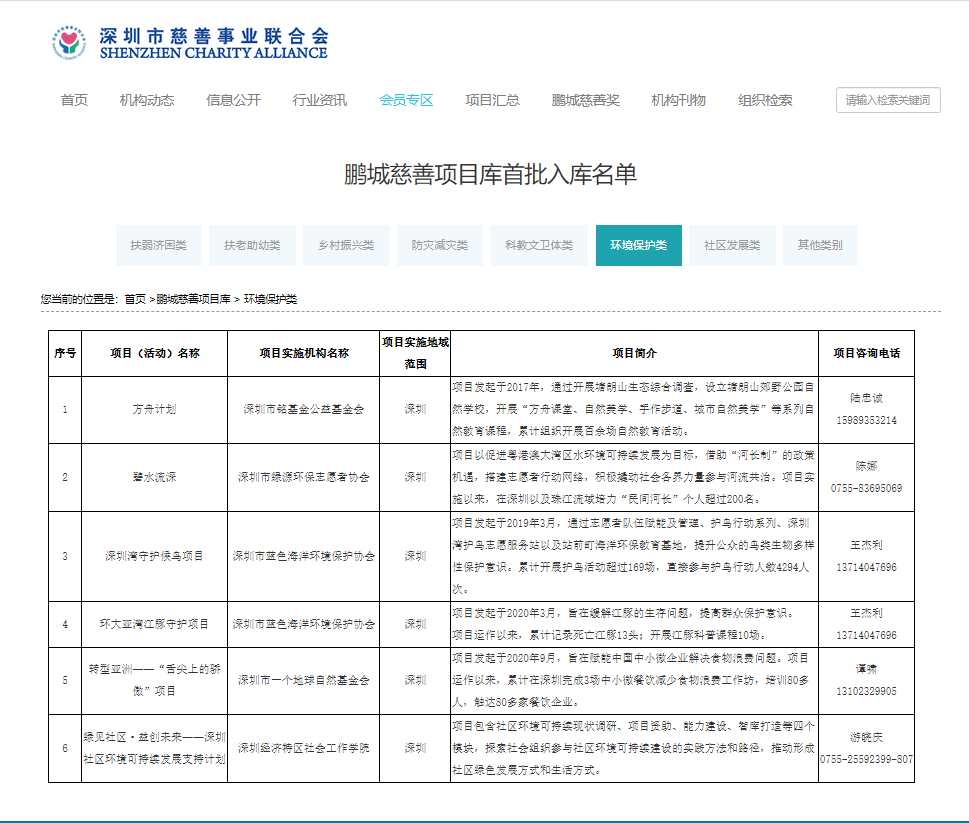This screenshot has width=969, height=823.
Task: Open the 信息公开 menu item
Action: 233,100
